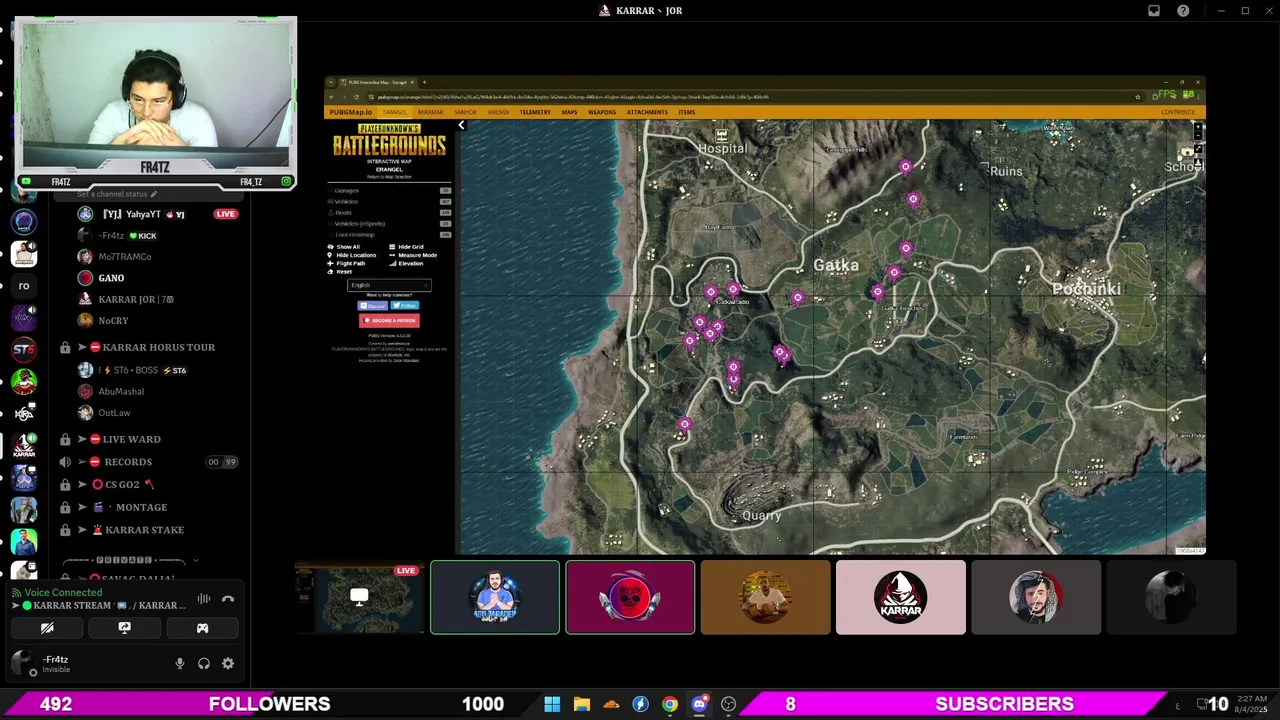Open the ATTACHMENTS menu item
Screen dimensions: 1280x720
click(x=647, y=112)
